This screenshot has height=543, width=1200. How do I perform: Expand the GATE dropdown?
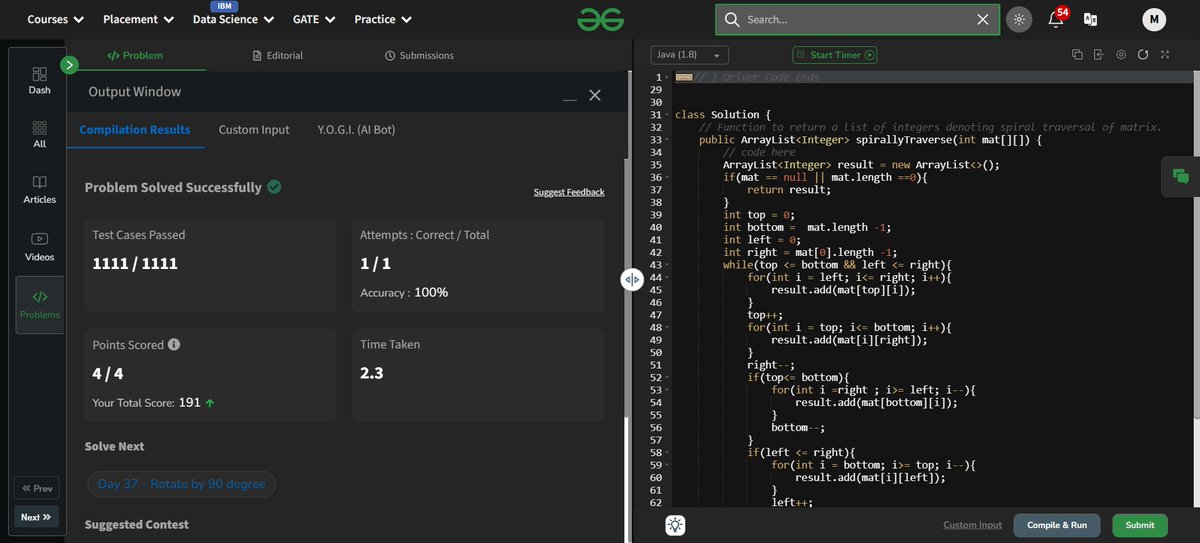(313, 19)
